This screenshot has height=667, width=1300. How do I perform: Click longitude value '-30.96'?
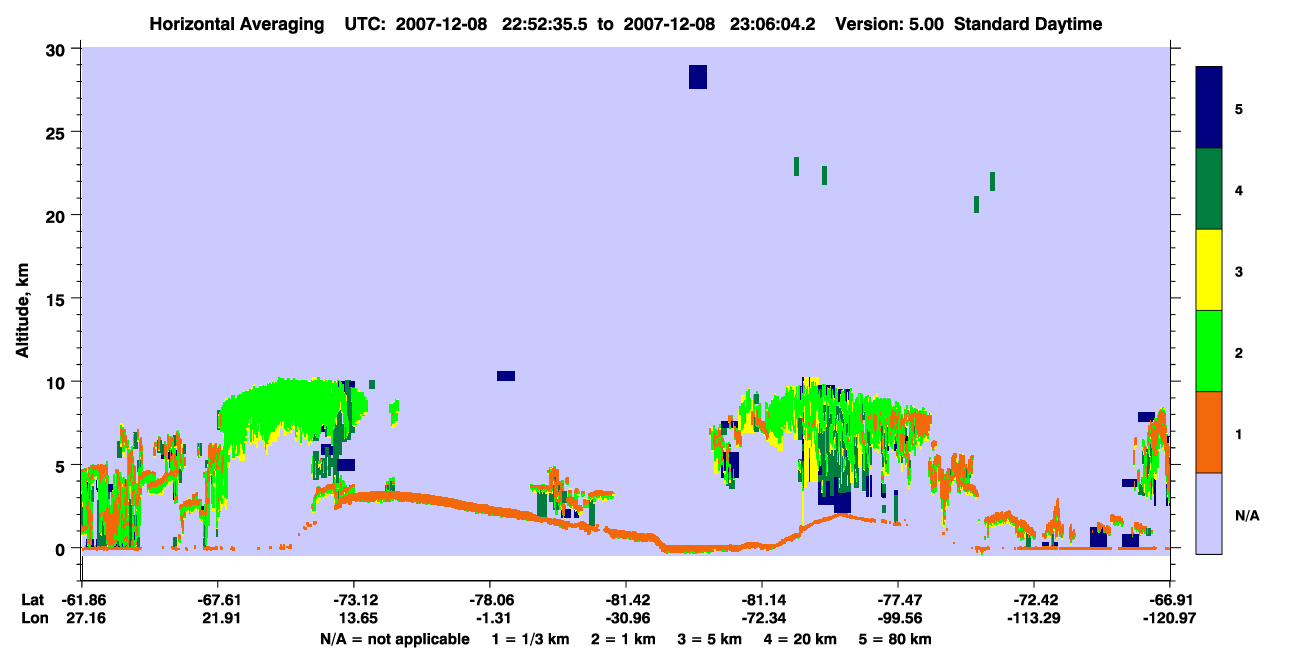pos(625,618)
